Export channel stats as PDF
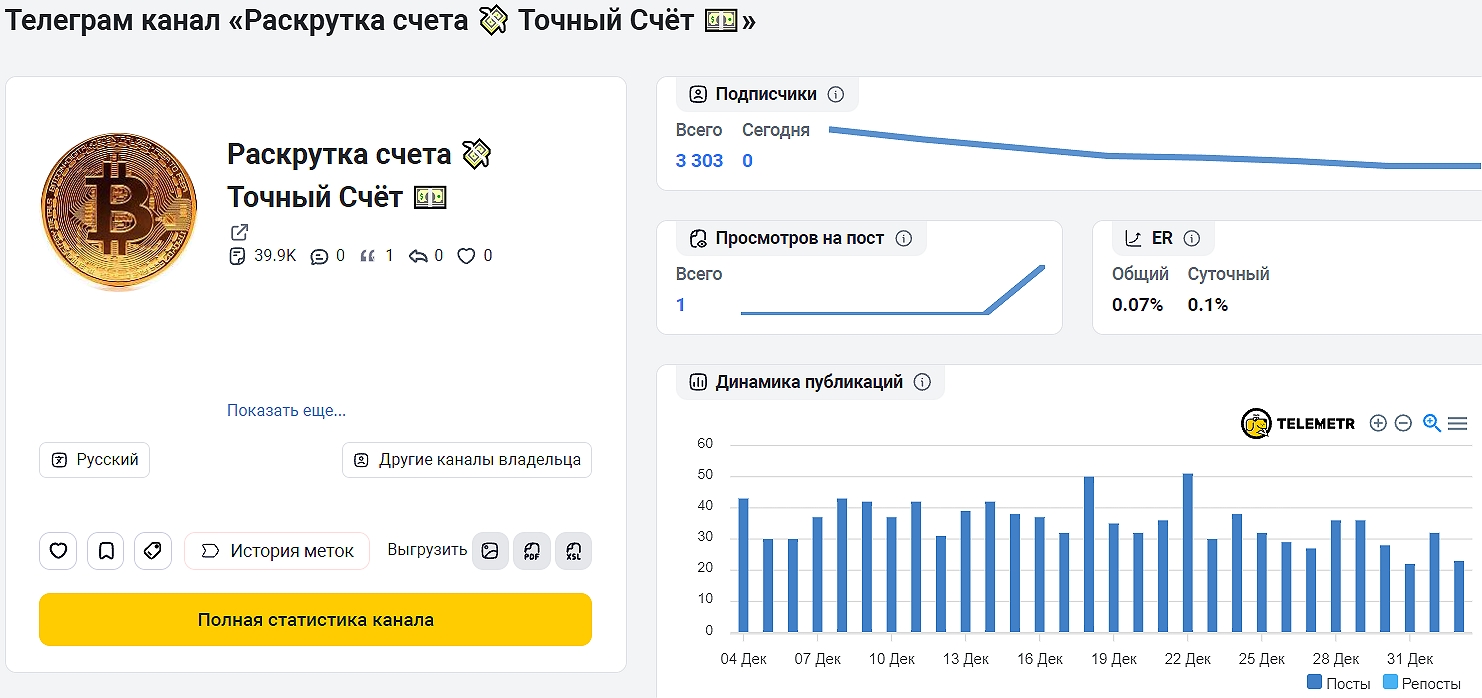The height and width of the screenshot is (698, 1482). tap(532, 551)
